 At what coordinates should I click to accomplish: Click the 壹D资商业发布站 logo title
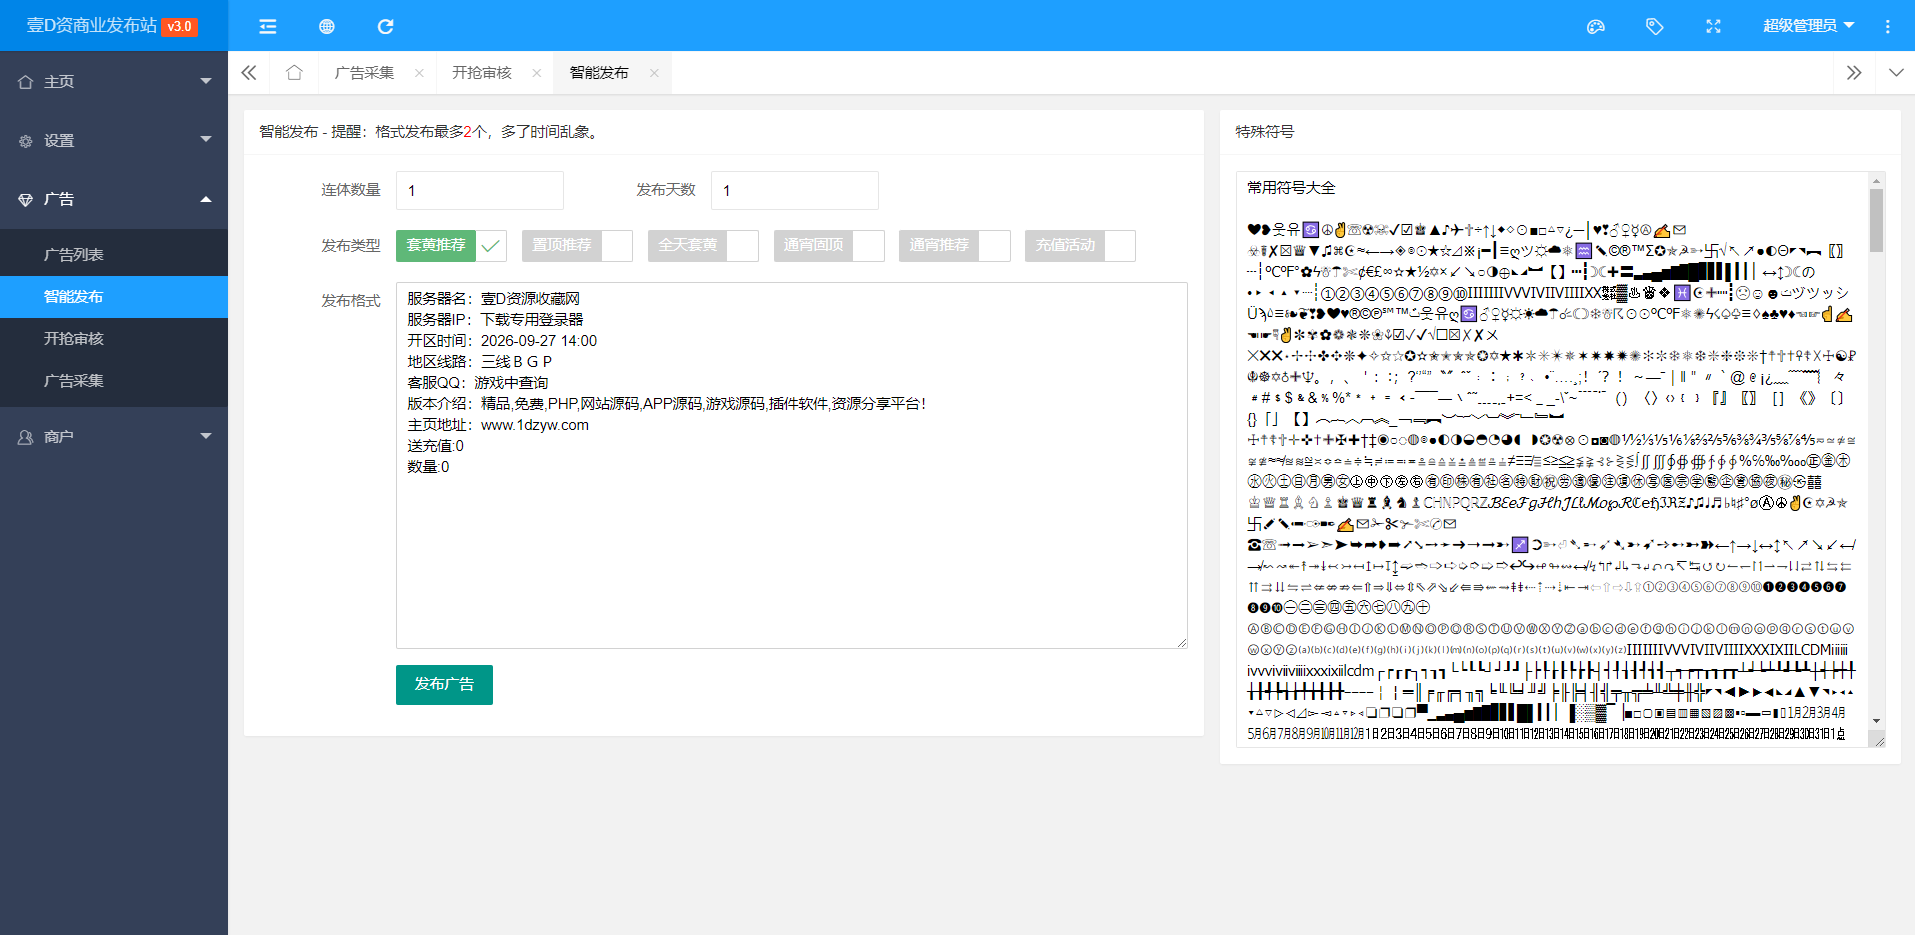(92, 25)
